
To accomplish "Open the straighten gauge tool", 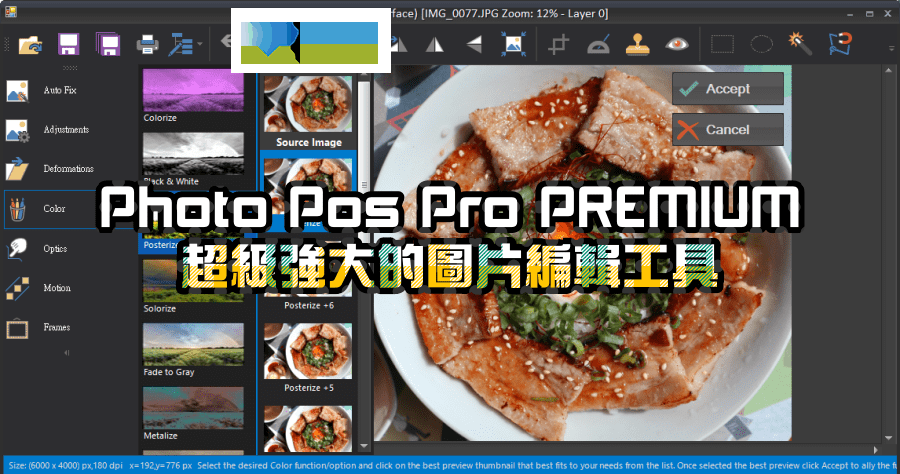I will (x=598, y=44).
